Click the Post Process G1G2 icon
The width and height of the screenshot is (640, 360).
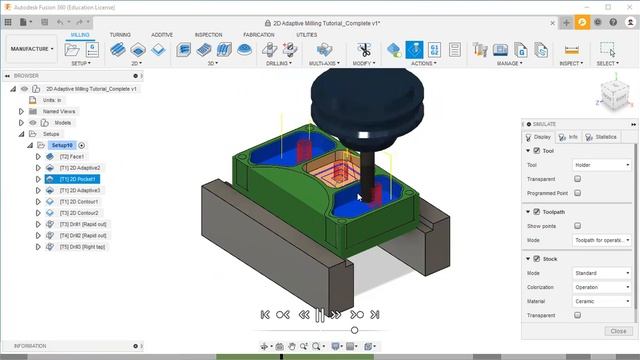(x=434, y=50)
